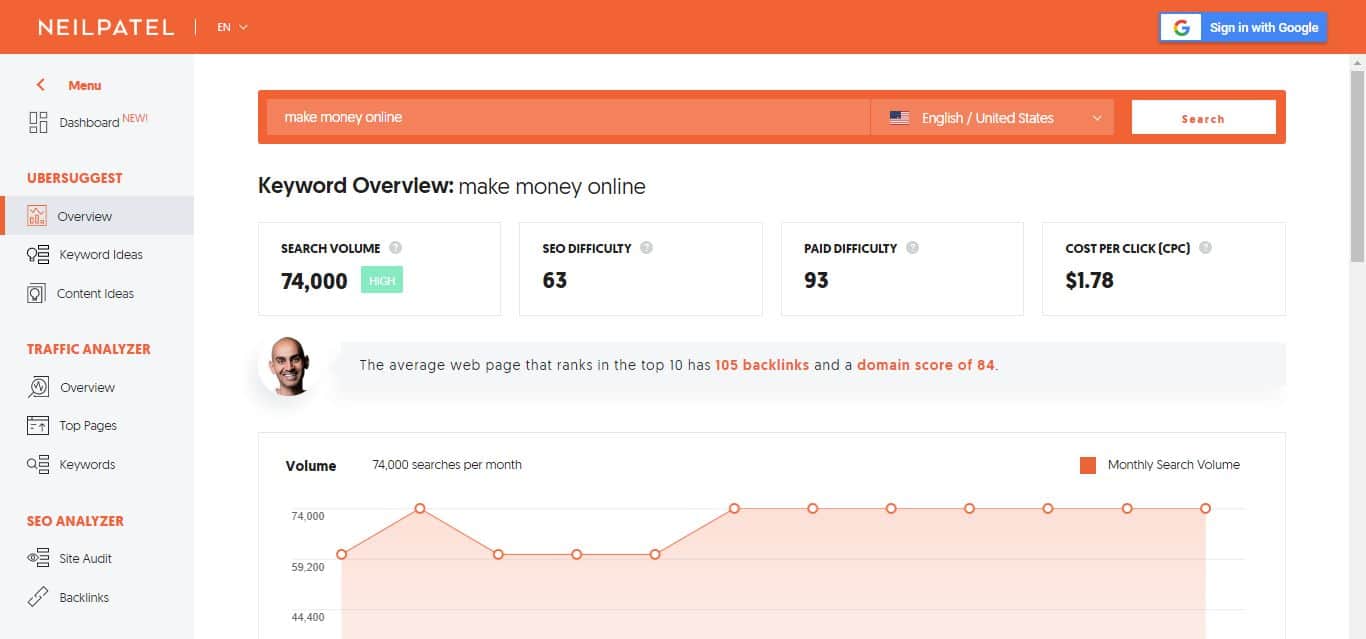Open English / United States language dropdown
1366x639 pixels.
(x=992, y=117)
